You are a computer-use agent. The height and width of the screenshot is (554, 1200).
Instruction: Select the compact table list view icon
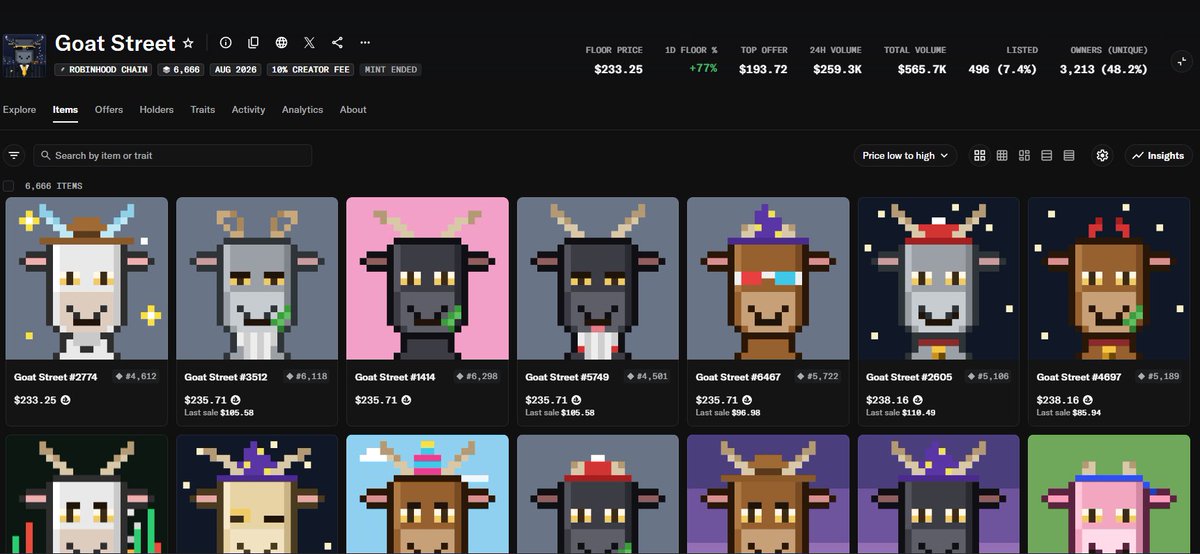pyautogui.click(x=1069, y=156)
